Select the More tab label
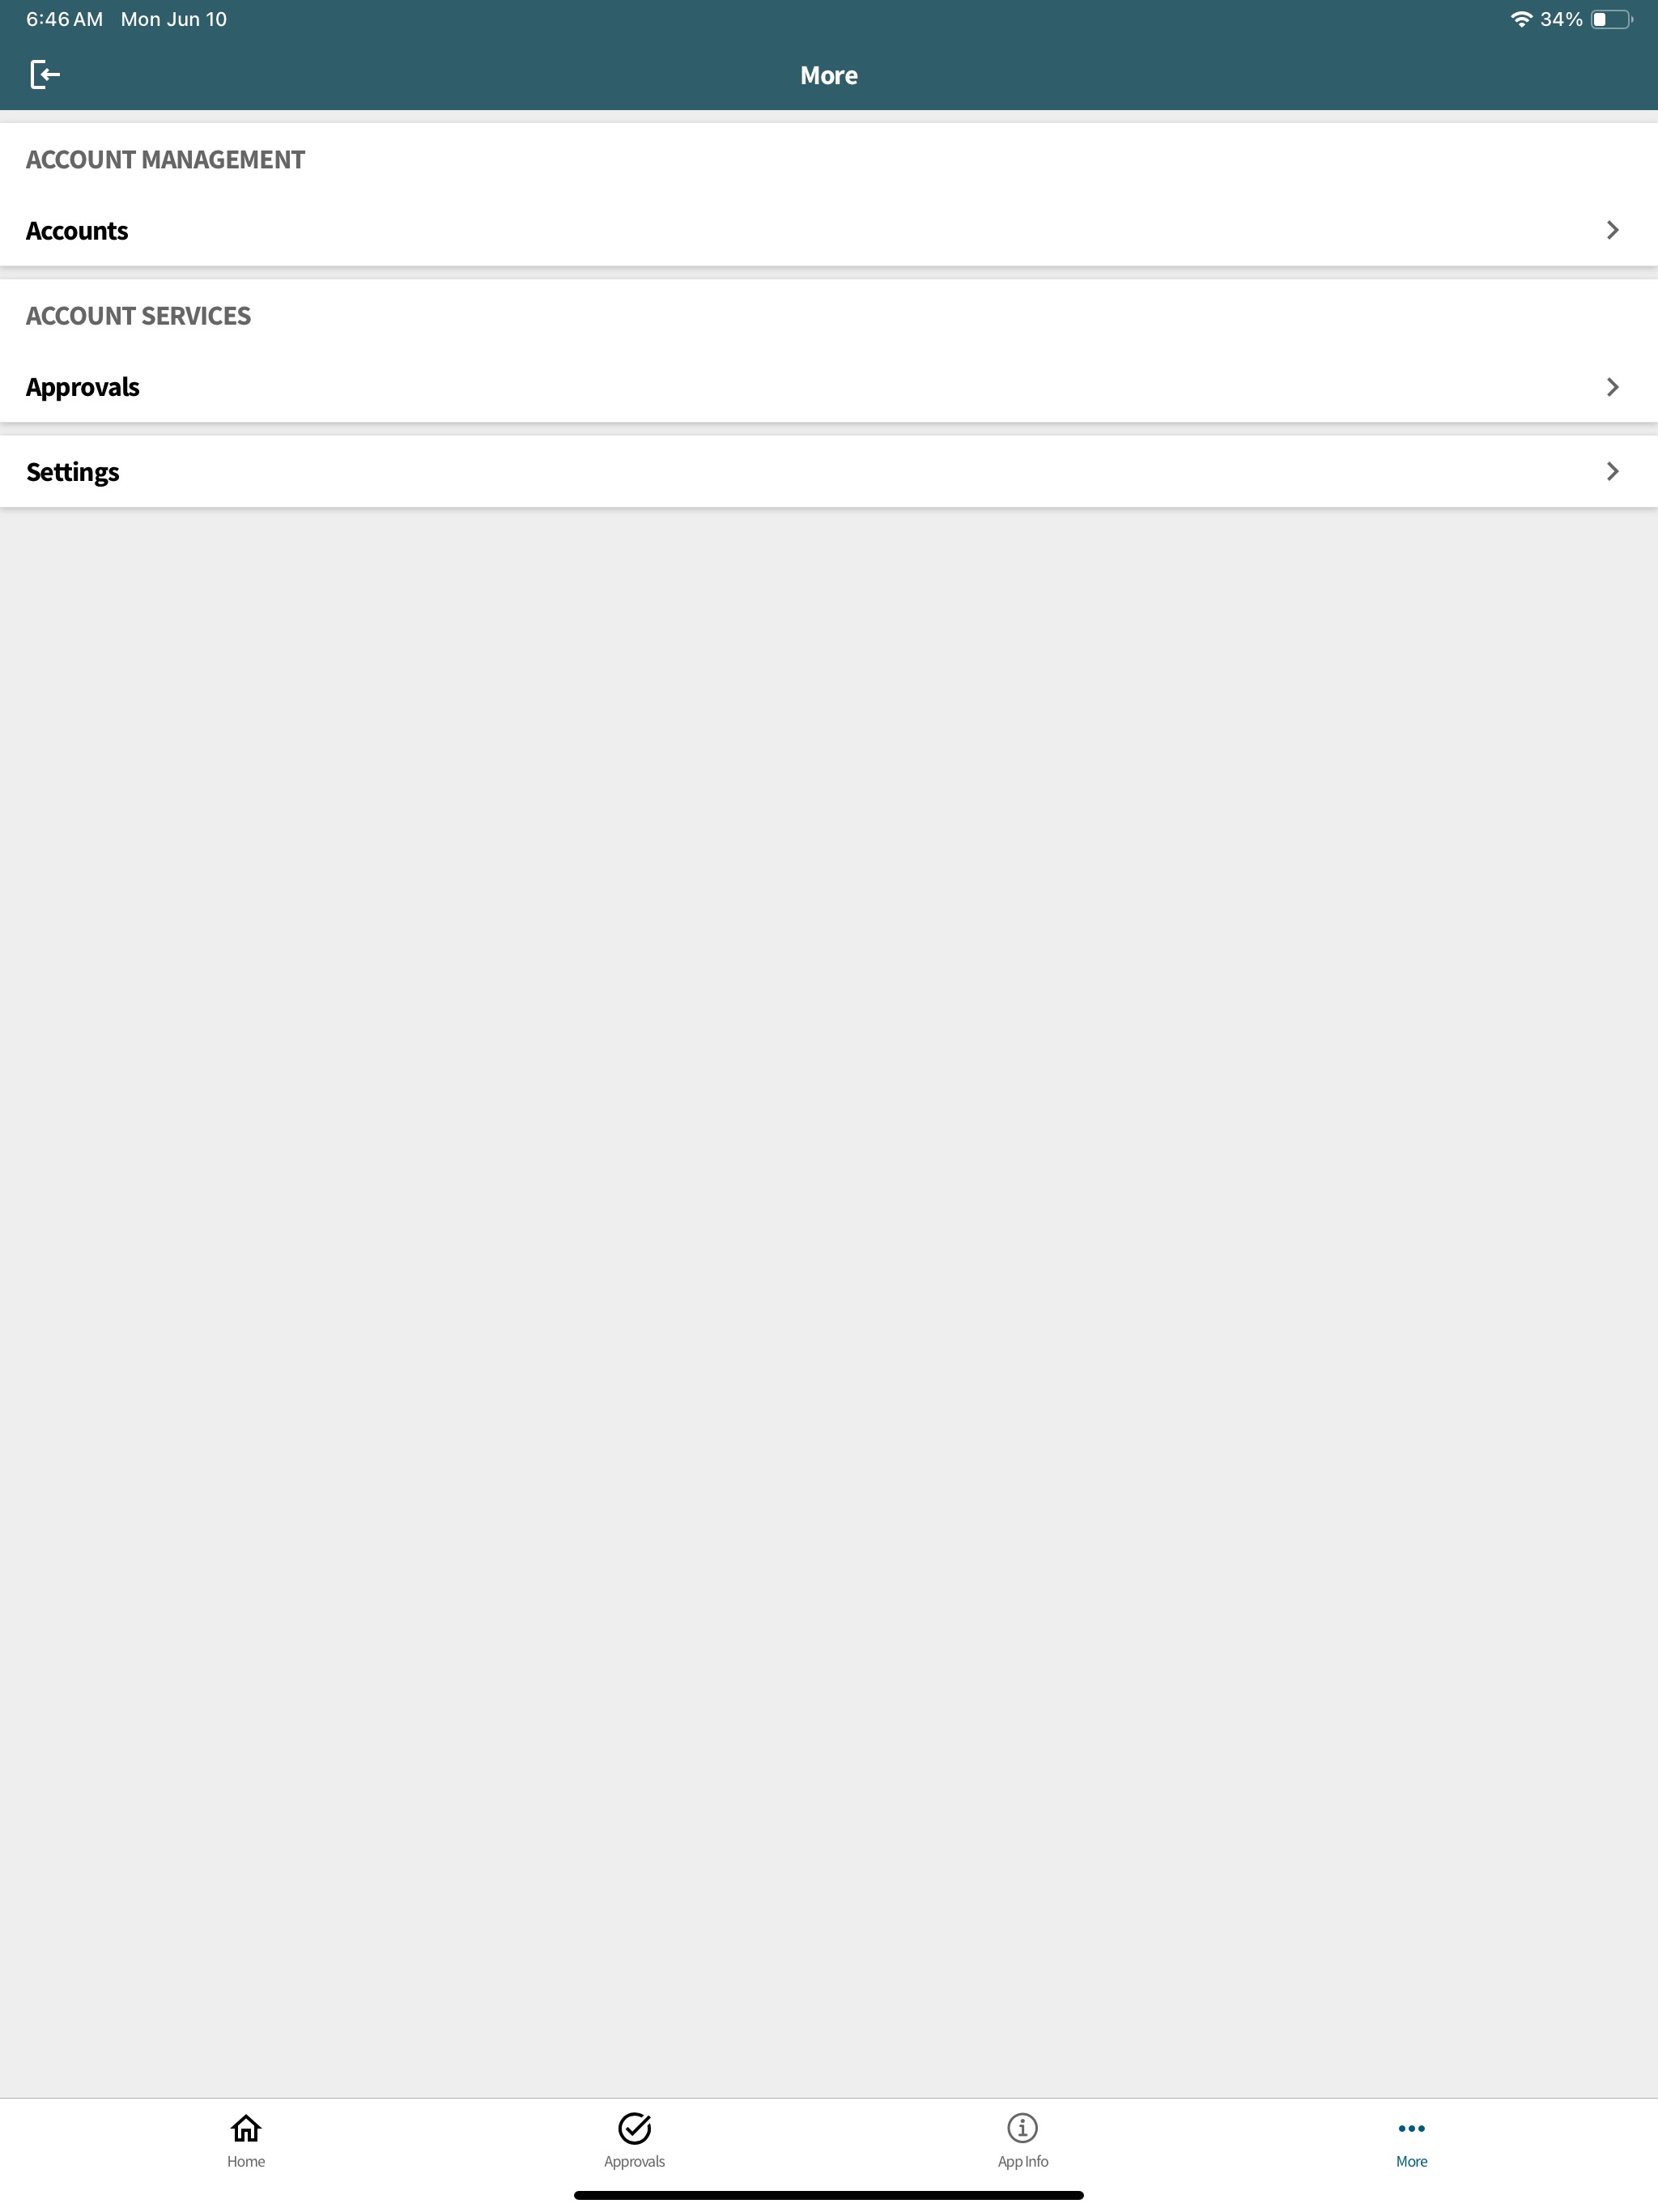 pyautogui.click(x=1411, y=2161)
